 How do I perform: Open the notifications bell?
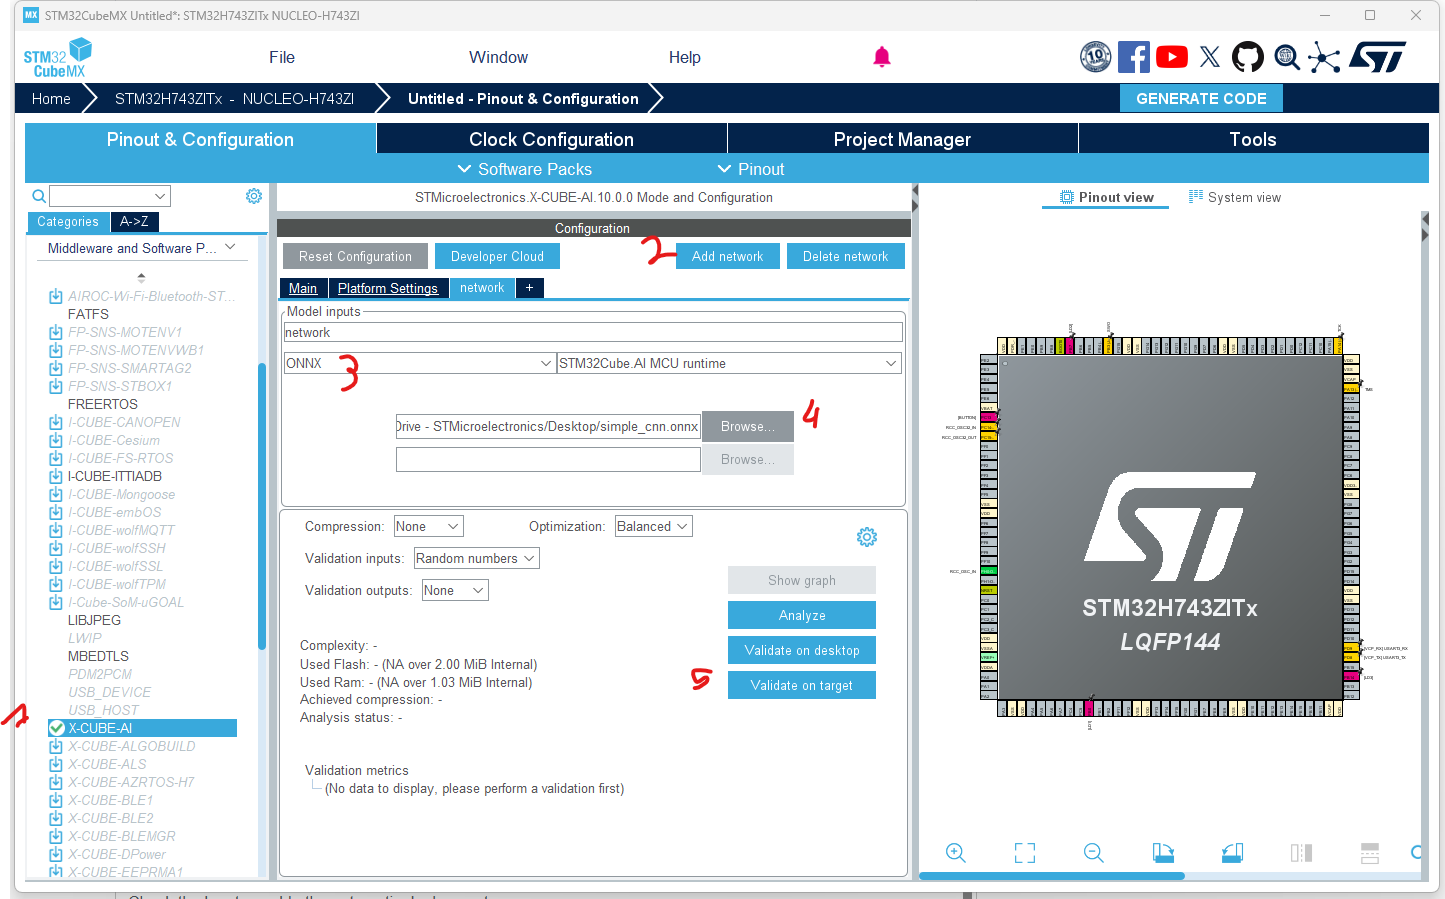pos(881,57)
